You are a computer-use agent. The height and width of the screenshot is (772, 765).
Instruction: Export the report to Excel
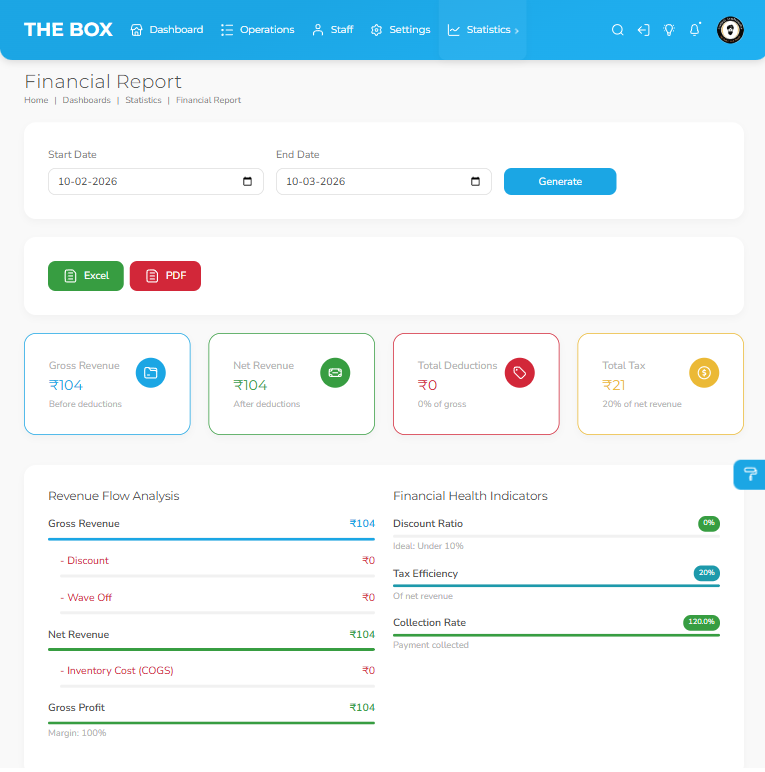[86, 276]
